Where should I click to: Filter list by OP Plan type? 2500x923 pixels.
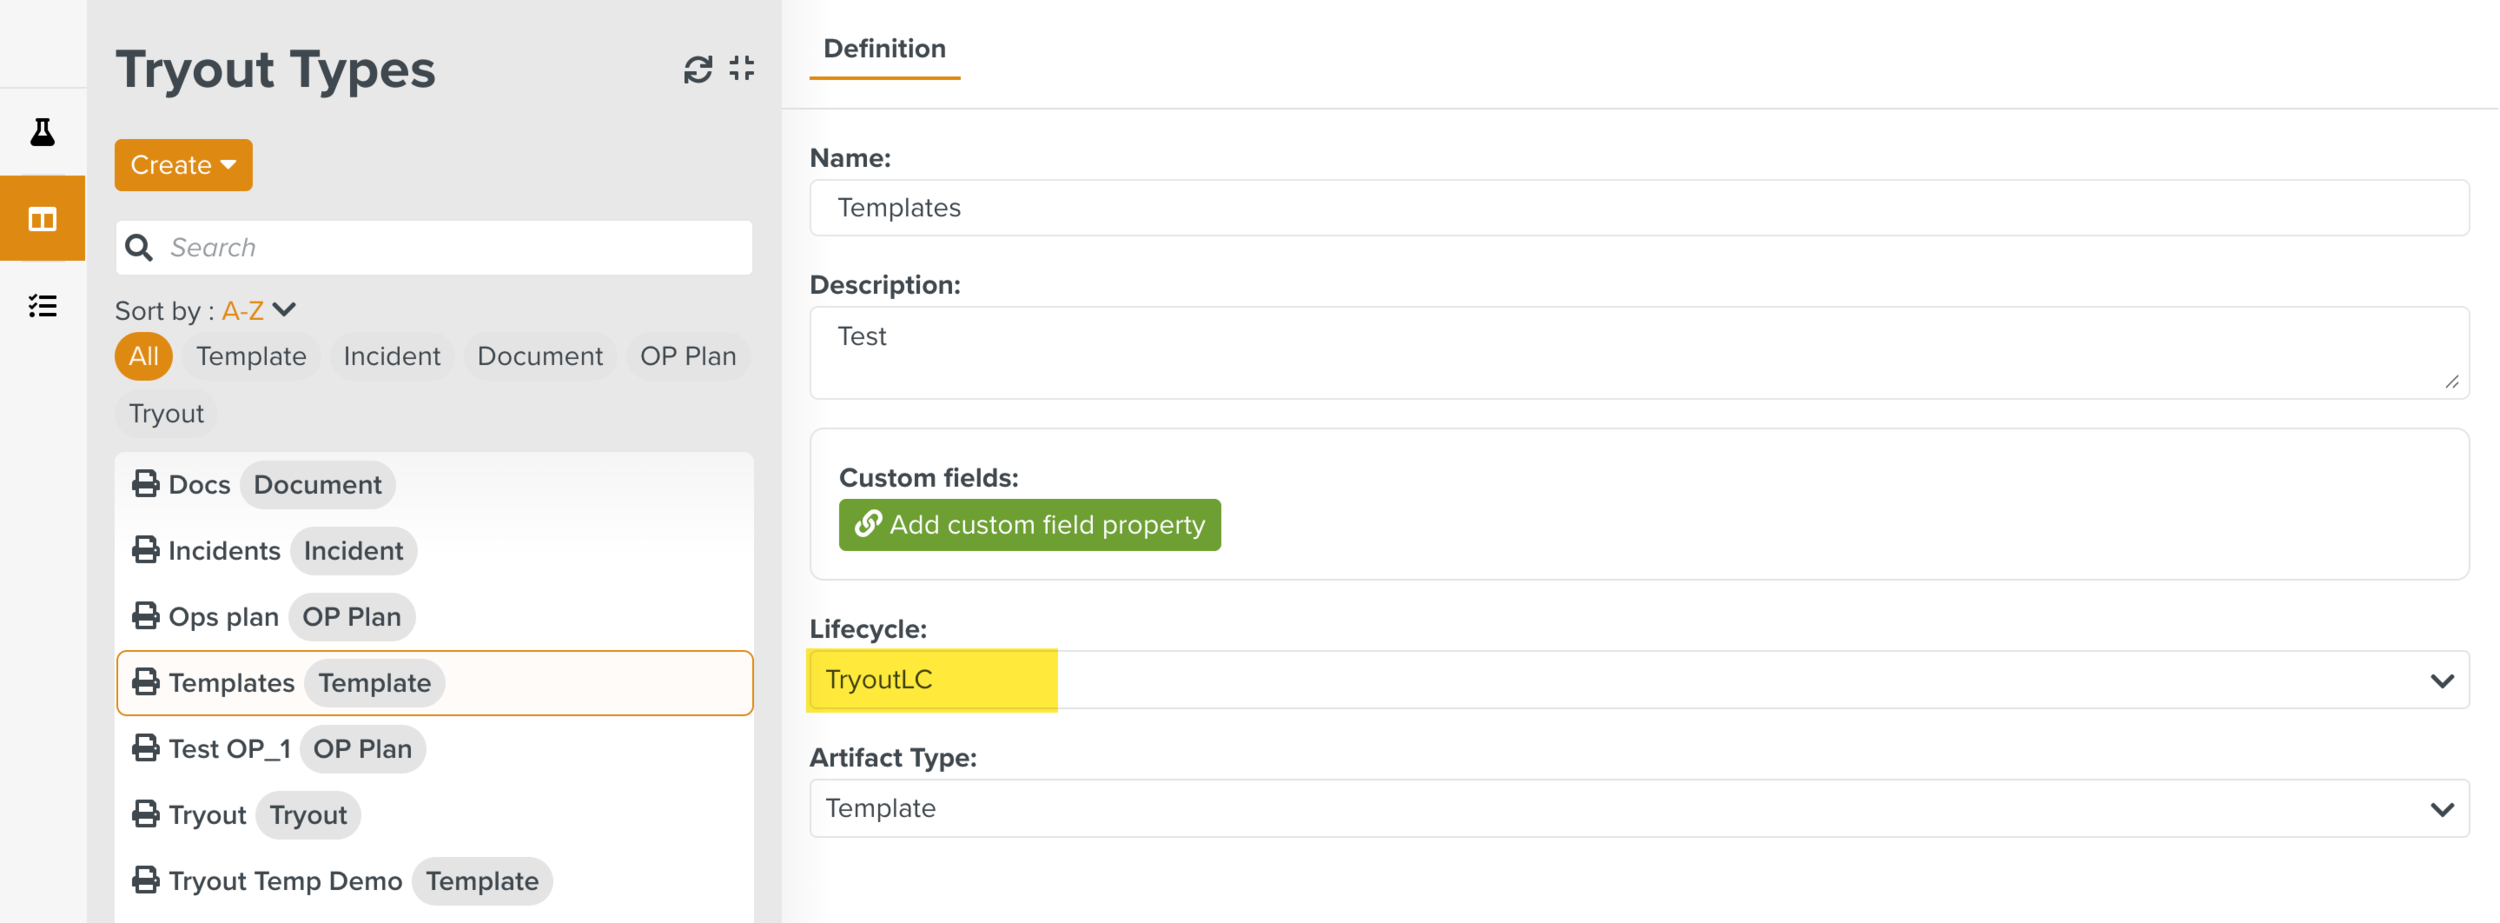coord(687,357)
